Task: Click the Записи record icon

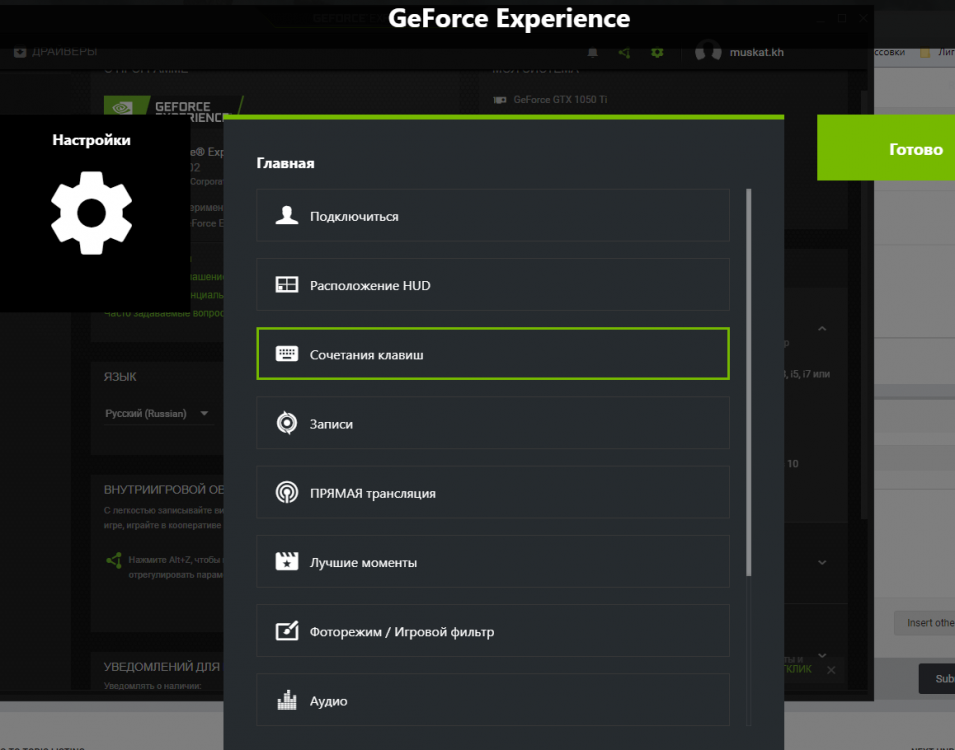Action: (287, 424)
